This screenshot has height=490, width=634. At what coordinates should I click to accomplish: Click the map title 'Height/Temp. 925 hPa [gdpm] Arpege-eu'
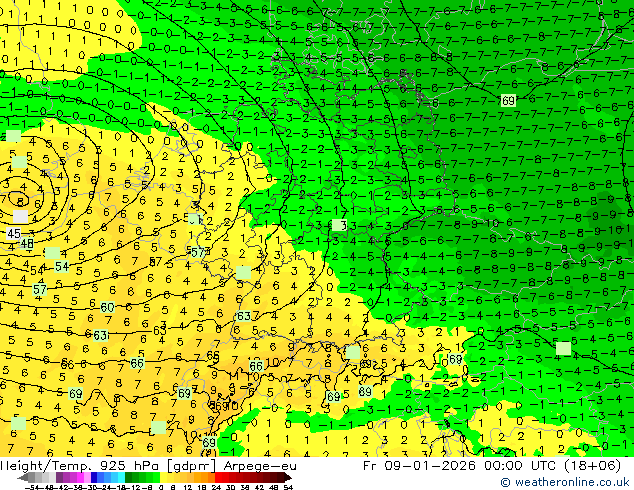coord(148,466)
